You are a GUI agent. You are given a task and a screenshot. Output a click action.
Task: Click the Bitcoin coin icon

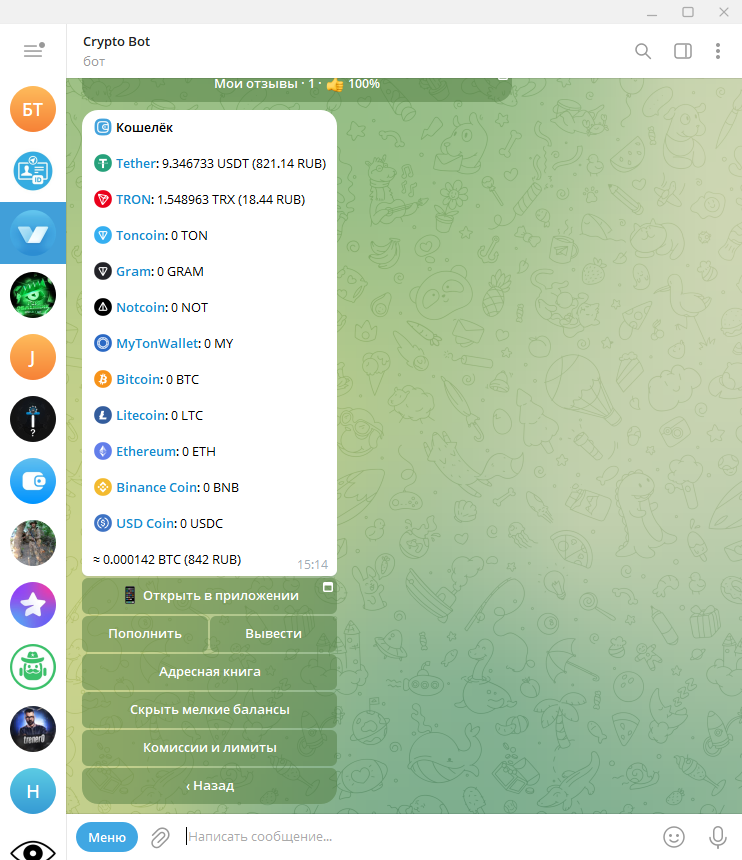[x=103, y=379]
